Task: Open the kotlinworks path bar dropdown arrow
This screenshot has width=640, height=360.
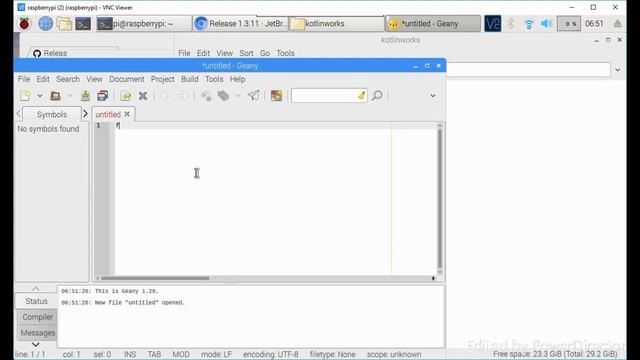Action: pyautogui.click(x=618, y=70)
